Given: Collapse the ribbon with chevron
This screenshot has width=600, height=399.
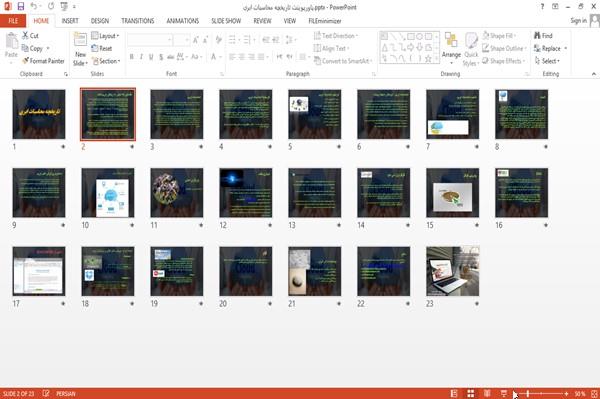Looking at the screenshot, I should 593,74.
